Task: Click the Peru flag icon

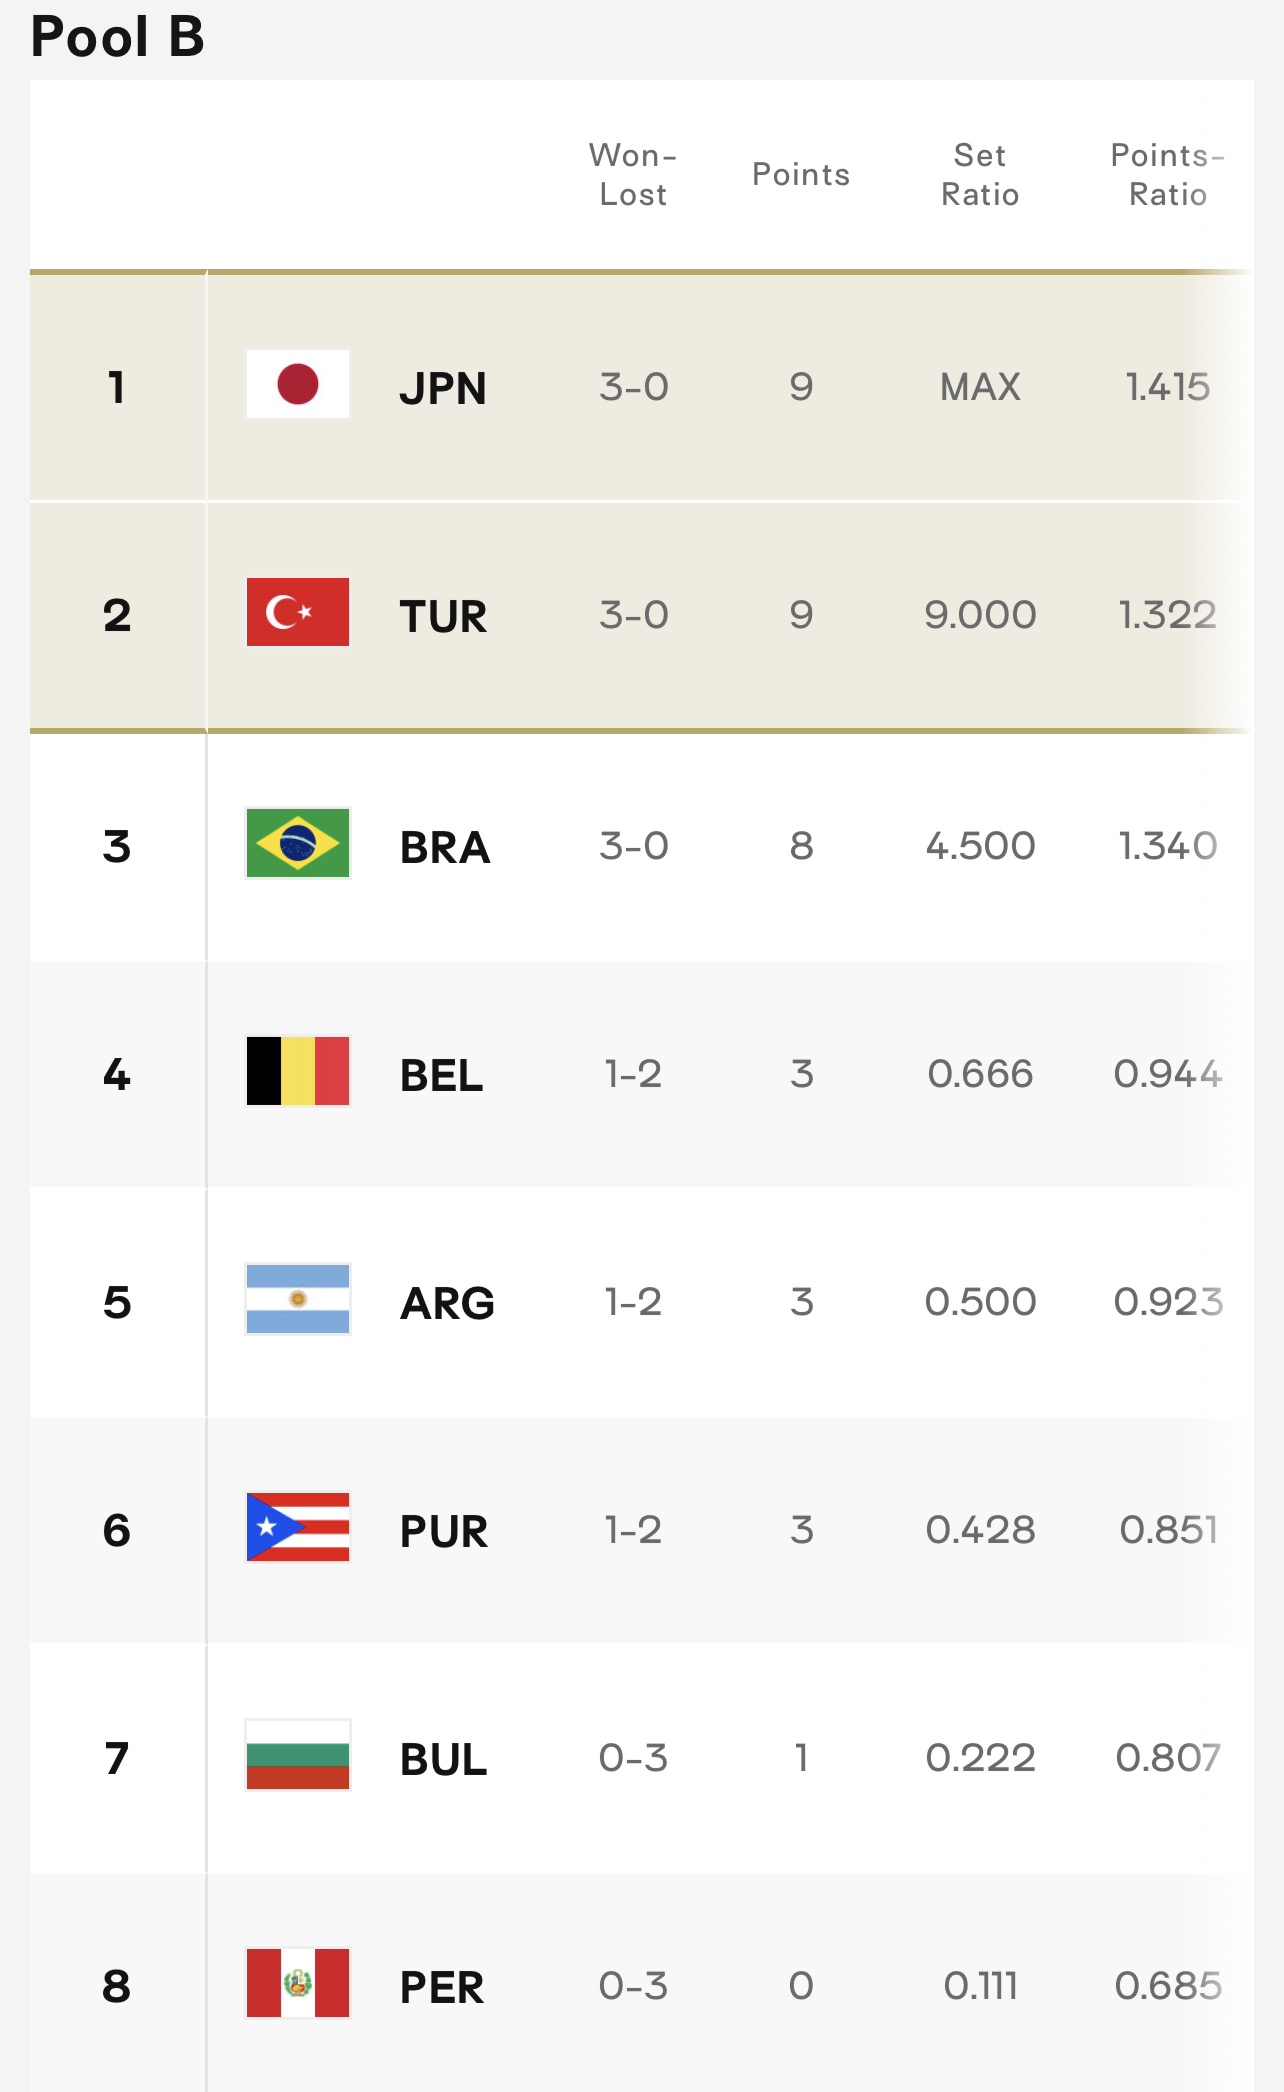Action: (x=298, y=1983)
